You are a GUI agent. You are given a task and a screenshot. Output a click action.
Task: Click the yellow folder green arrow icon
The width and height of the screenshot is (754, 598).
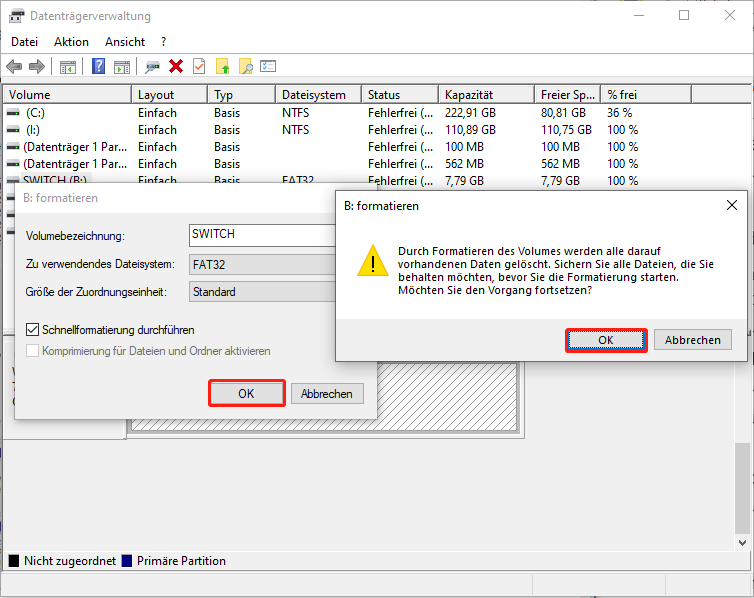223,67
